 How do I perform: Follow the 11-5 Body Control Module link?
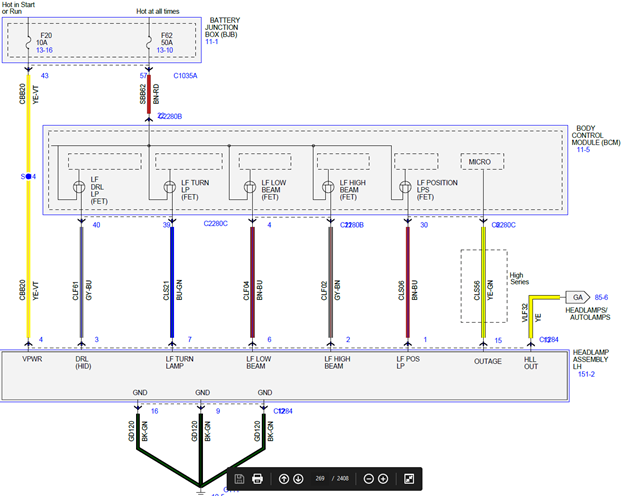[583, 150]
